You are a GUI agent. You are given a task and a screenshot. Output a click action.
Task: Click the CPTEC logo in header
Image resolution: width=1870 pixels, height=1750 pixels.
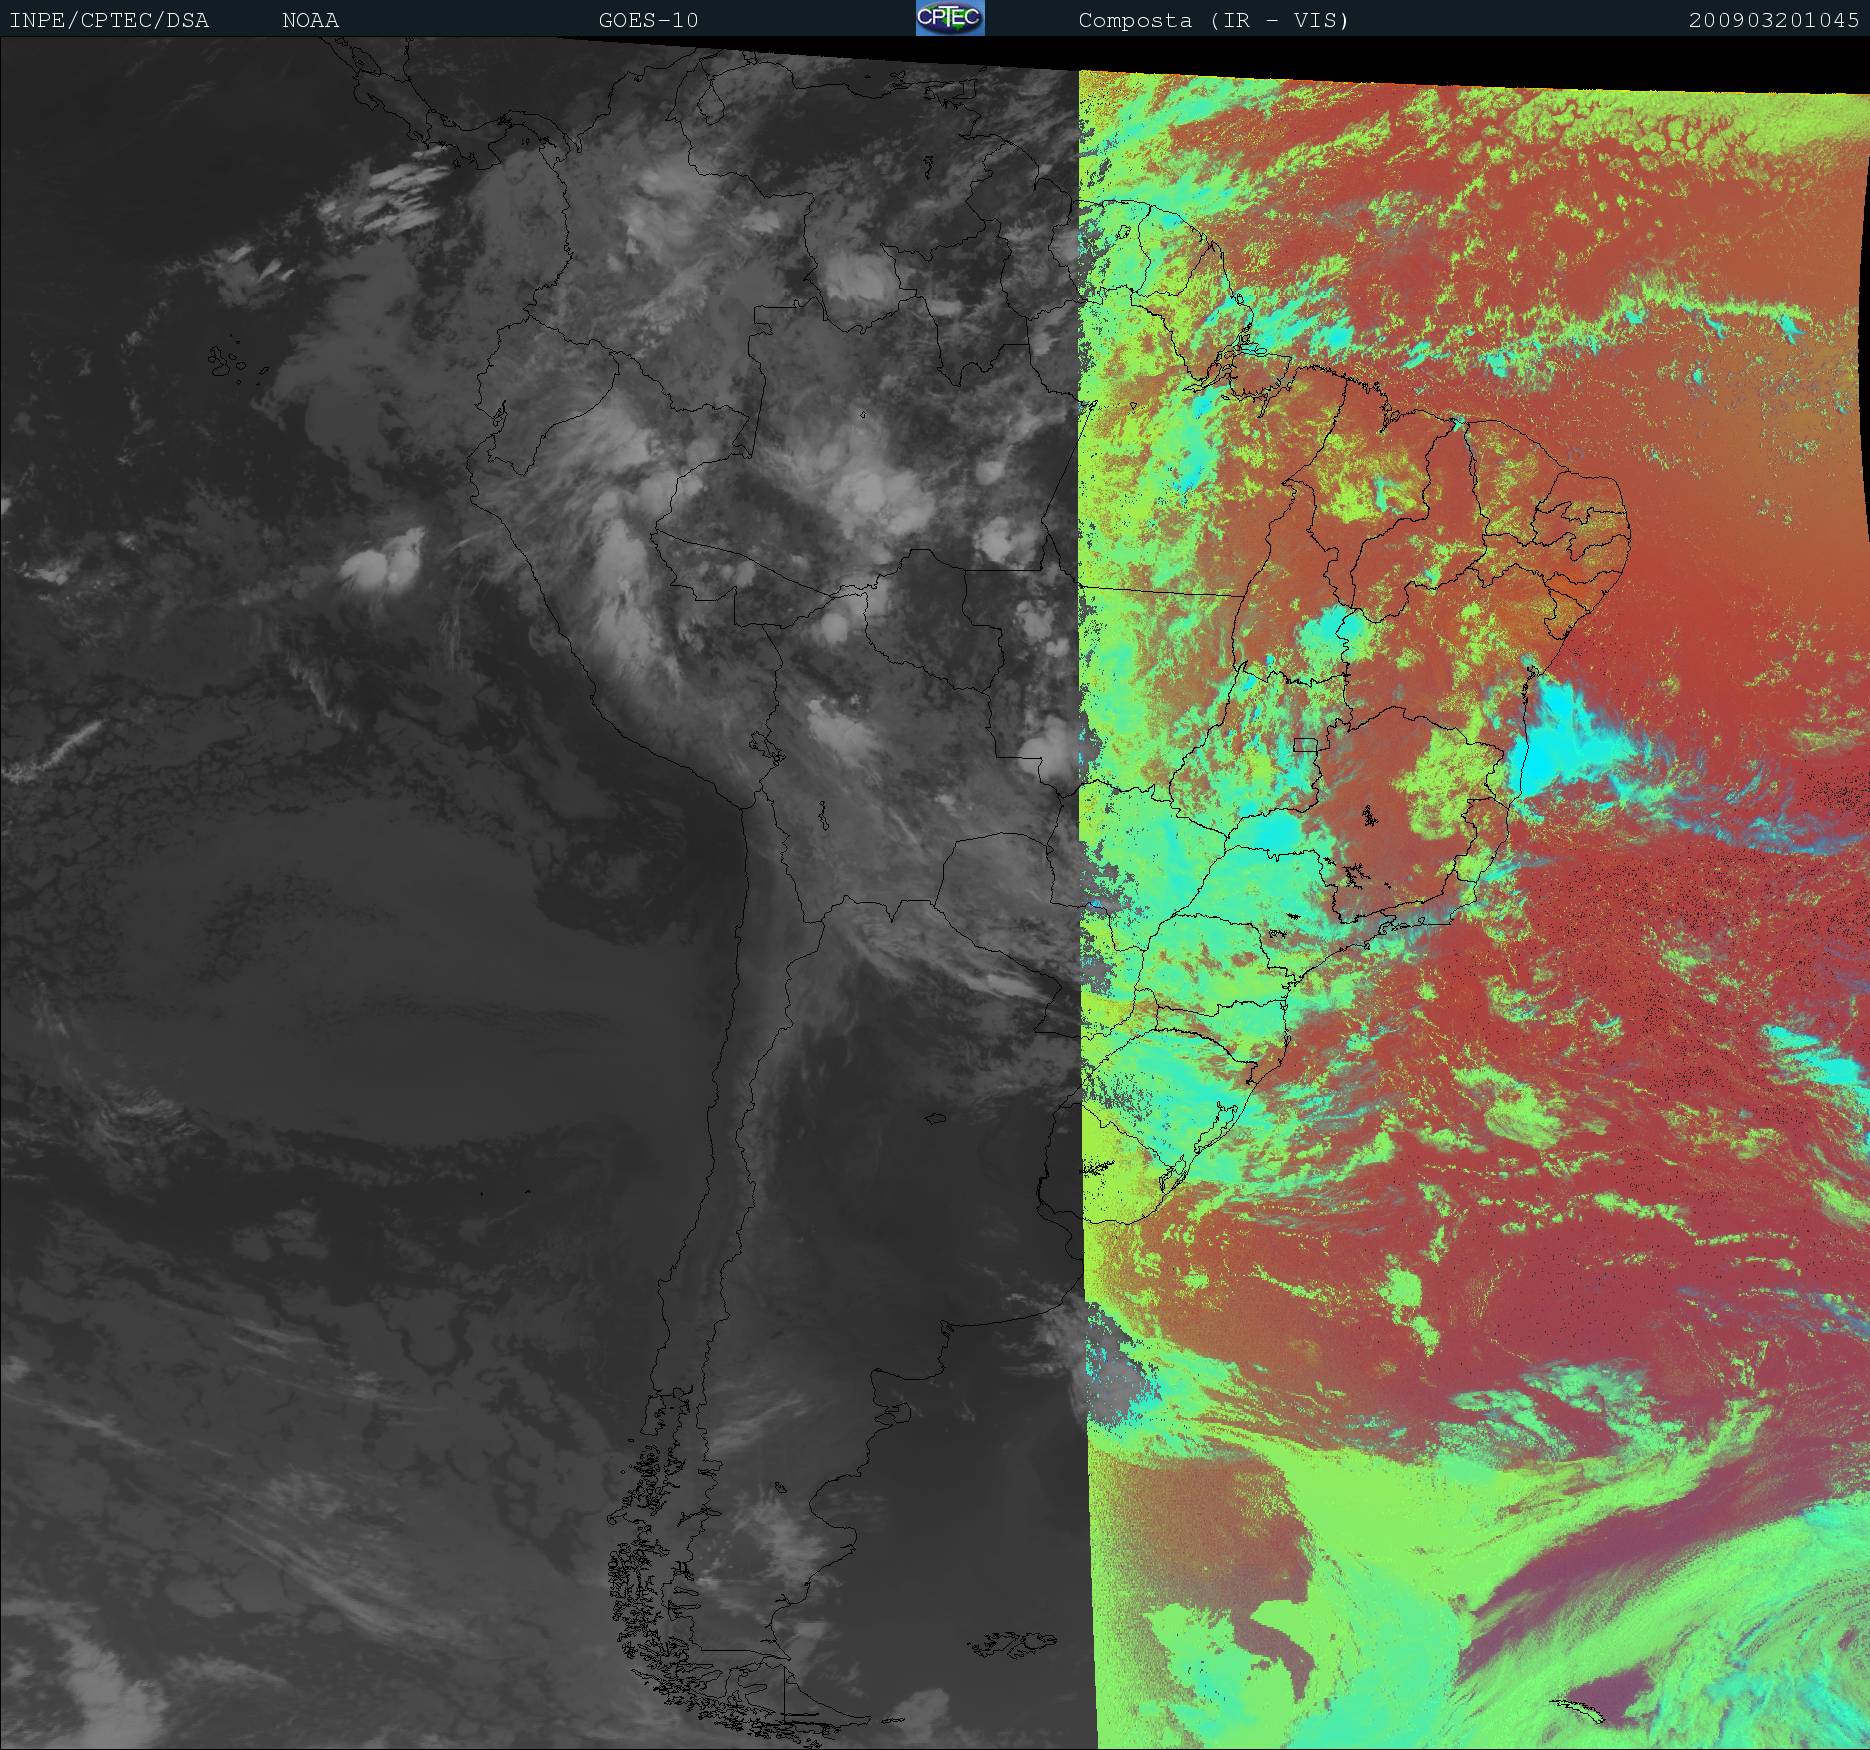coord(950,18)
